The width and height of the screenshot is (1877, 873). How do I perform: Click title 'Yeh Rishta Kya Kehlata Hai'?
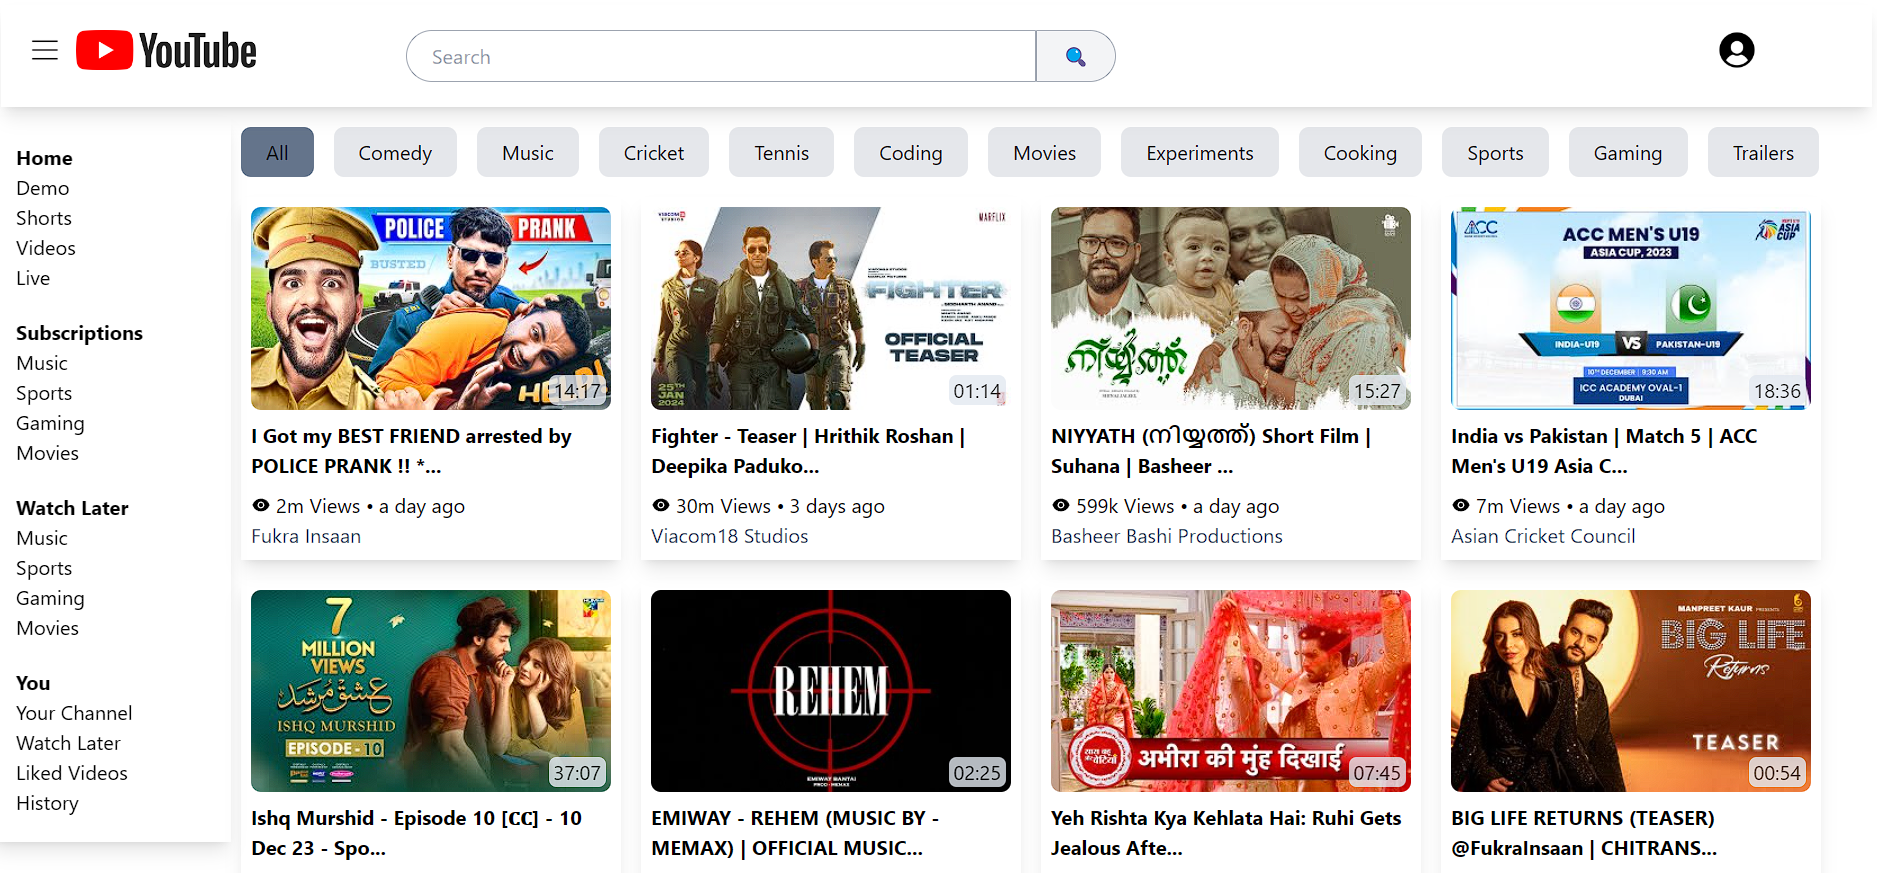(1226, 833)
